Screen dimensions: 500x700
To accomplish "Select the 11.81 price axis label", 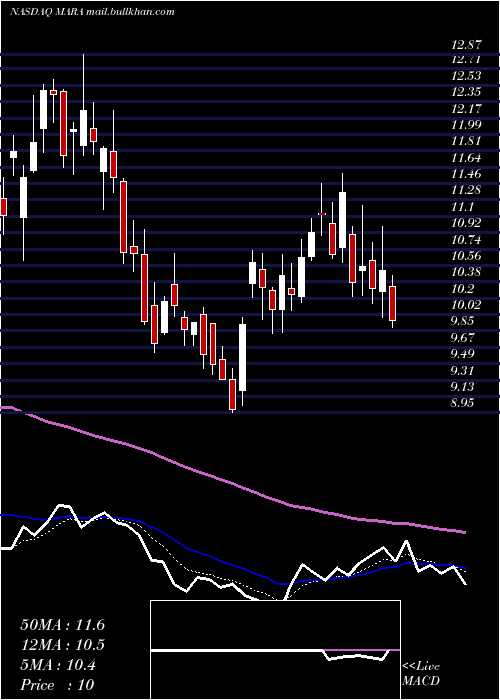I will (467, 141).
